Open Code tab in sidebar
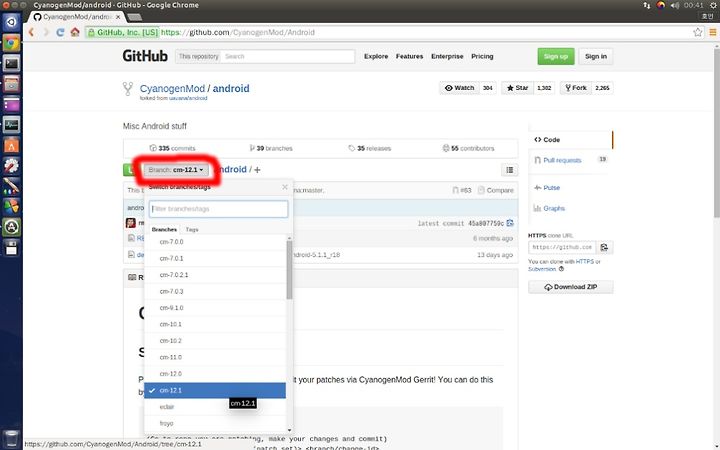Viewport: 720px width, 450px height. click(570, 140)
